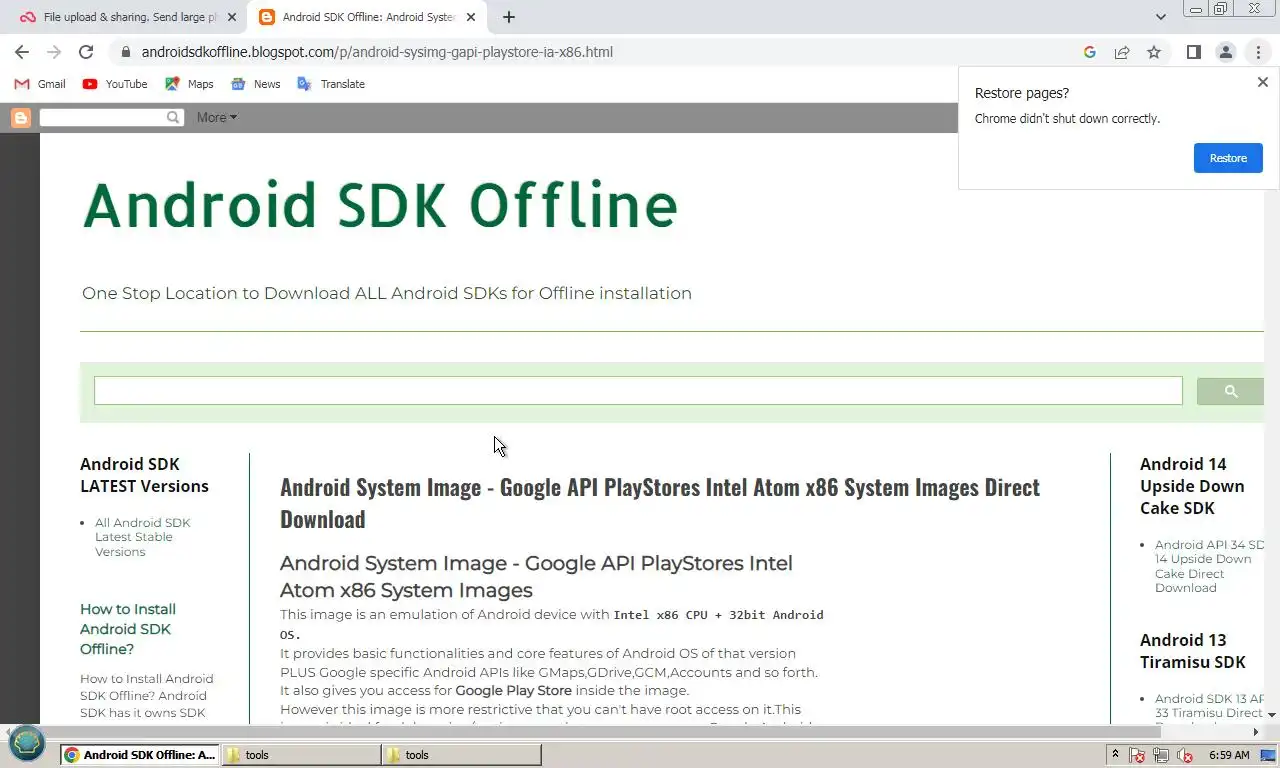Click the Google icon in address bar
The image size is (1280, 768).
click(x=1090, y=52)
